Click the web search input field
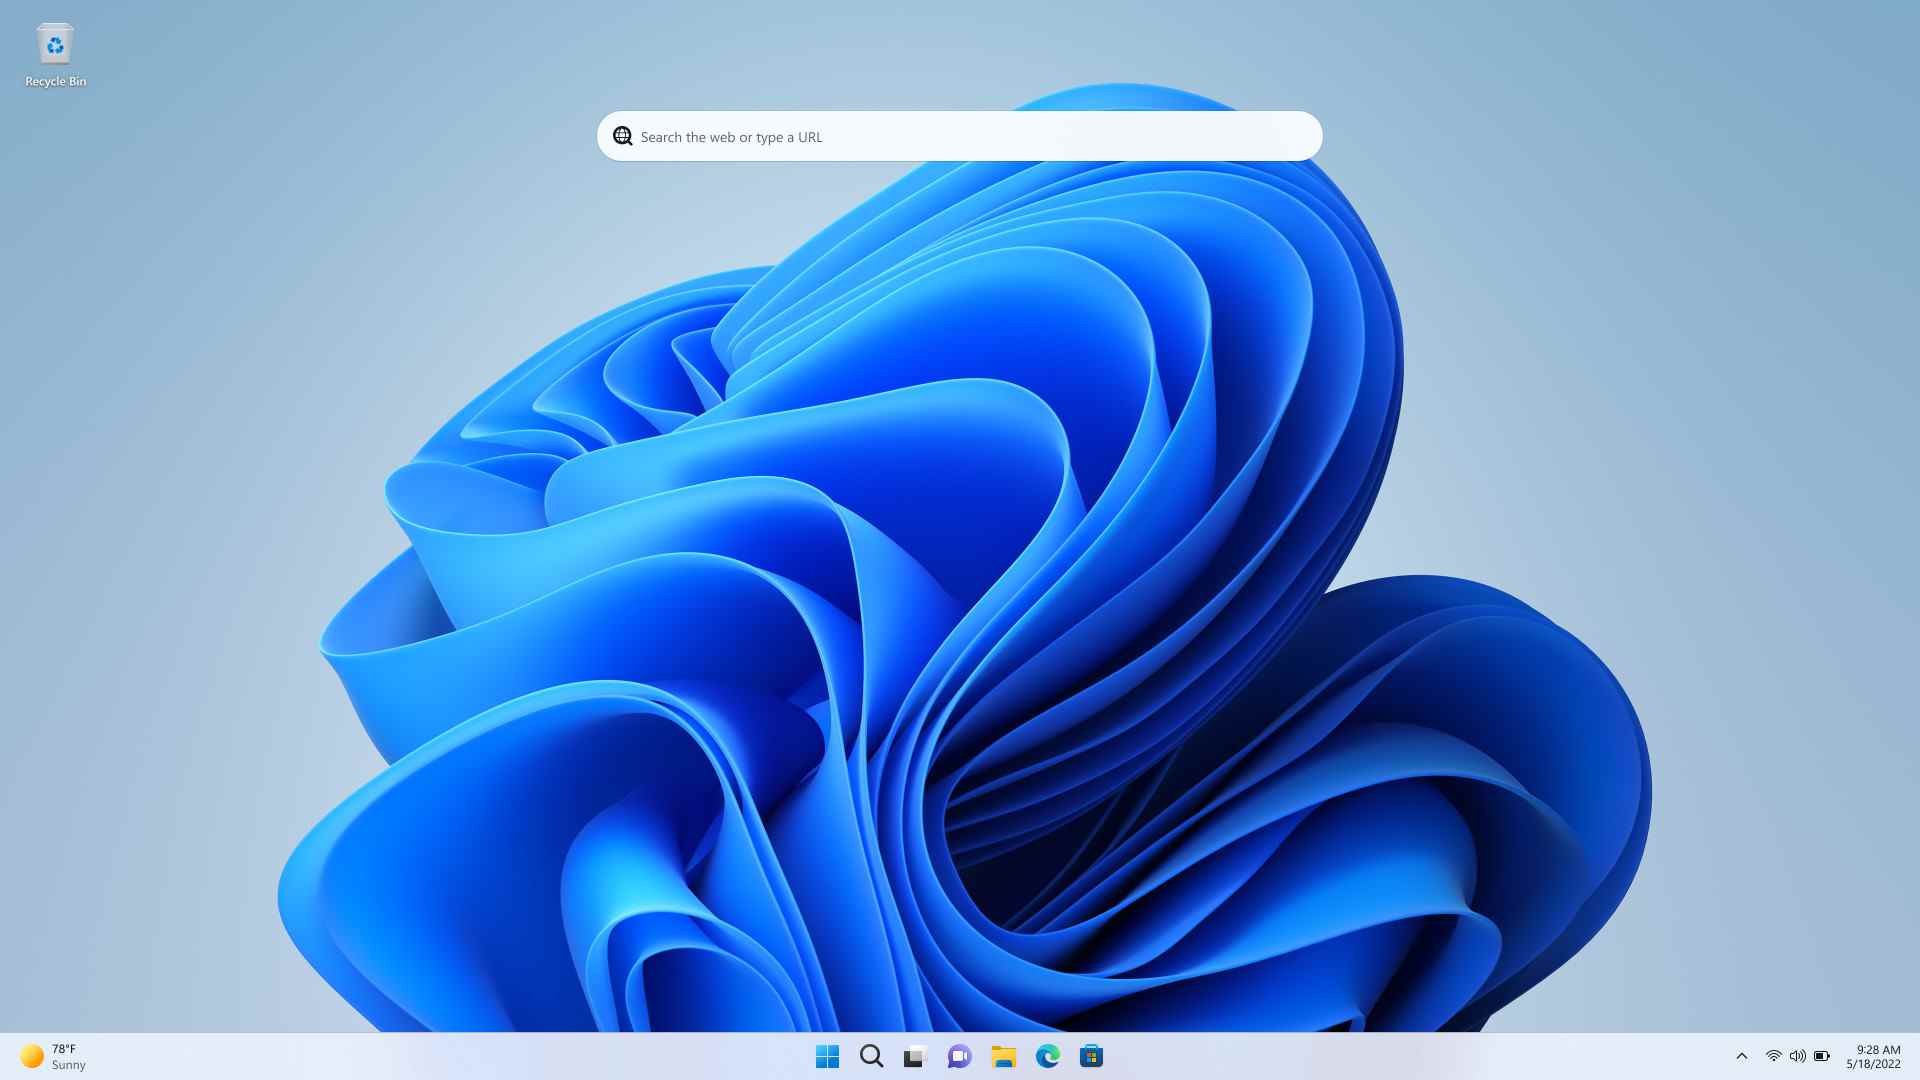Screen dimensions: 1920x1080 point(959,136)
